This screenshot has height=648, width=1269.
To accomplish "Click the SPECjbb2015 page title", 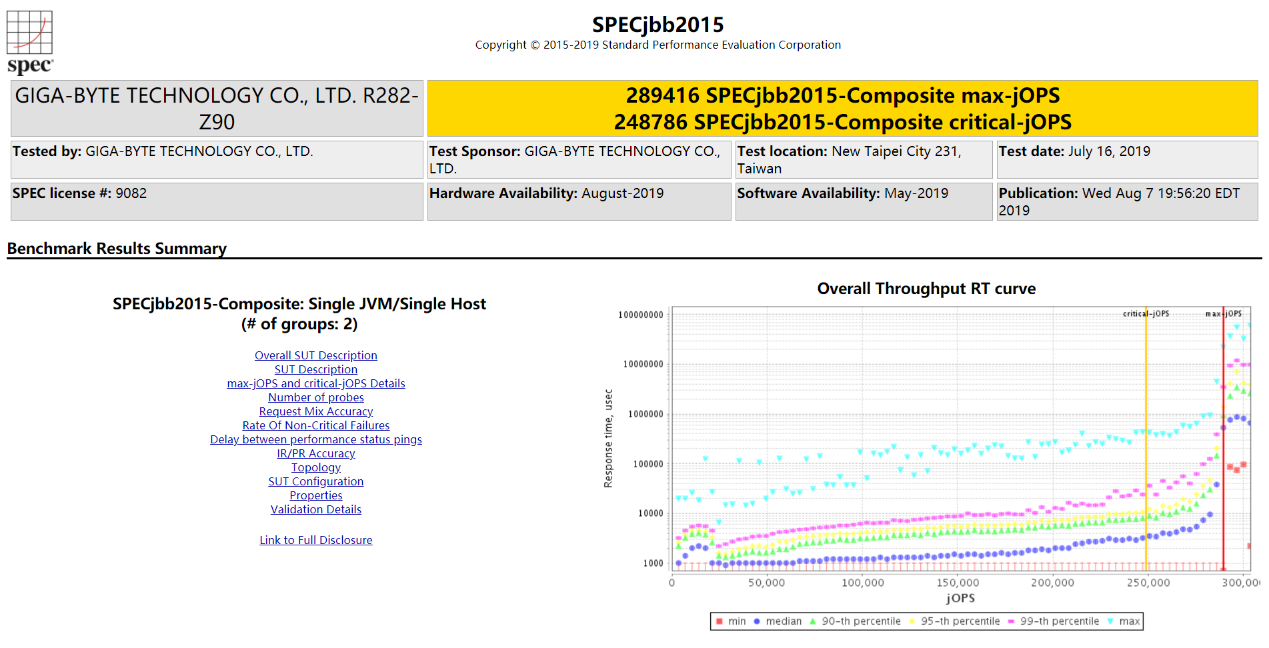I will [658, 25].
